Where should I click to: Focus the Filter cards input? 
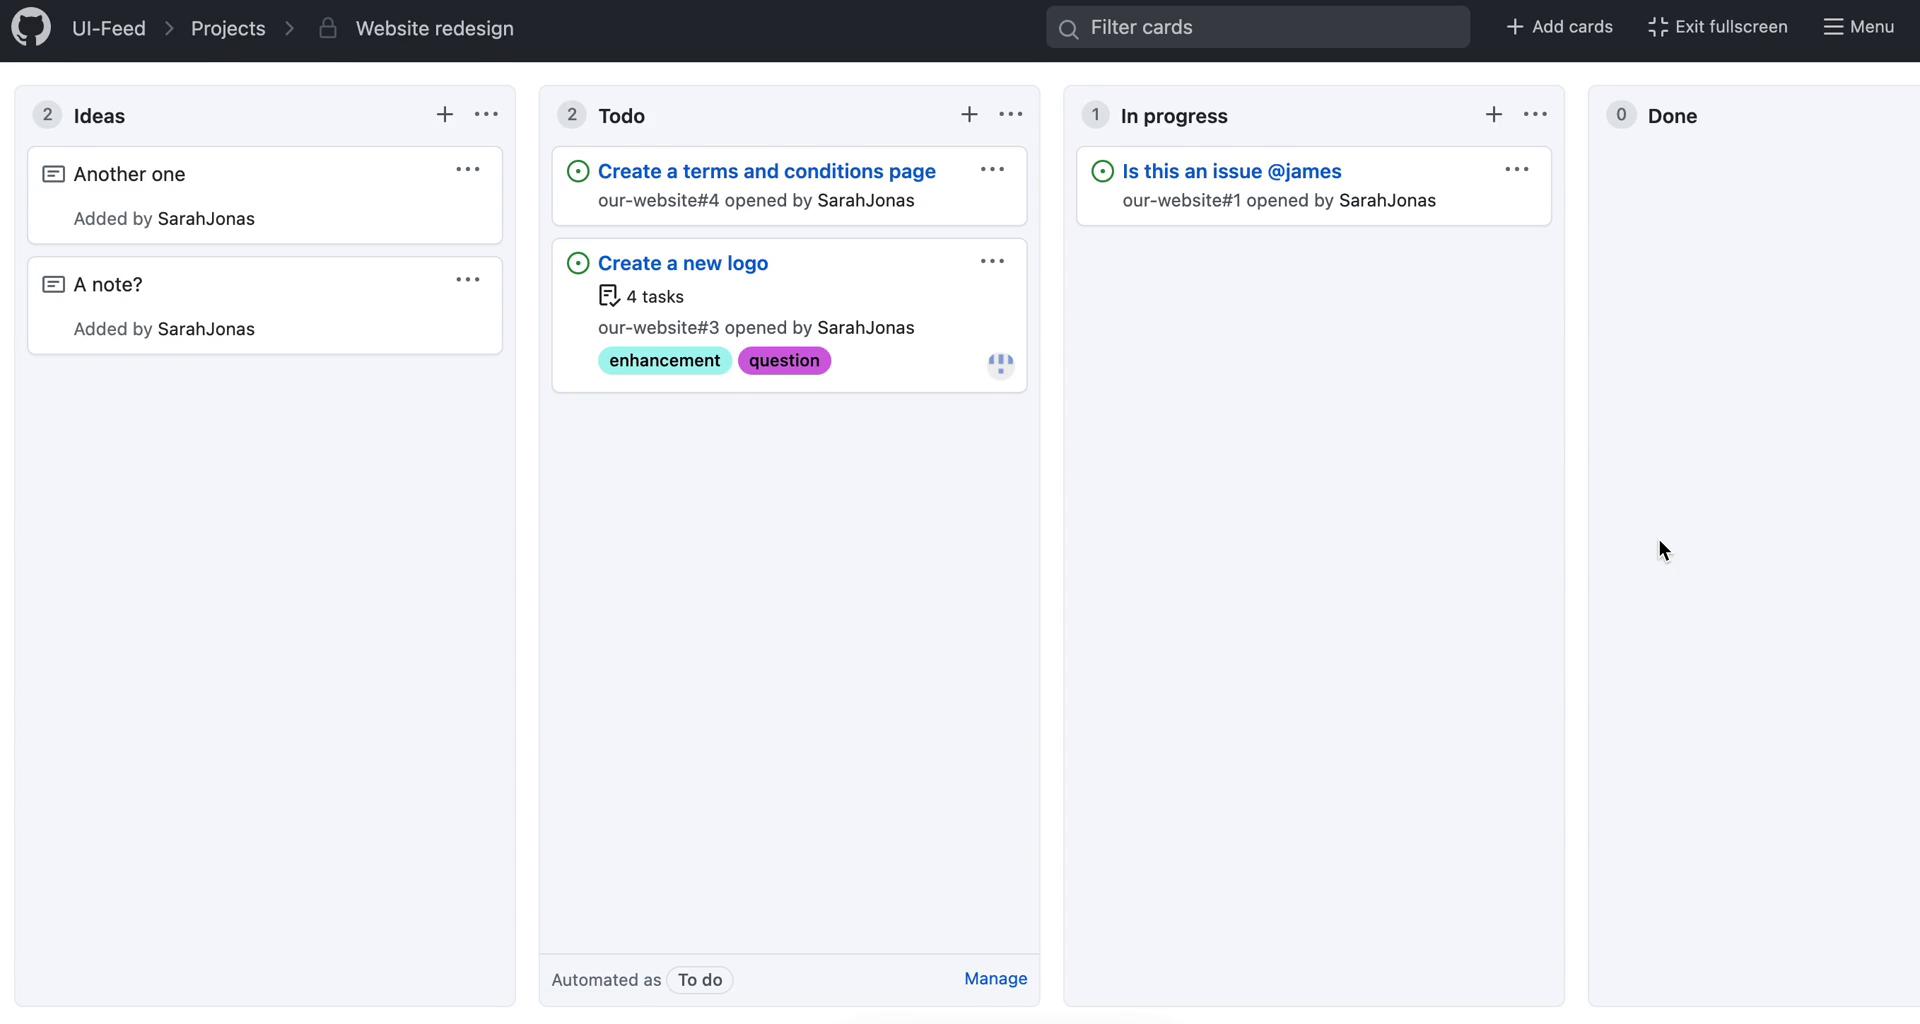(1258, 27)
